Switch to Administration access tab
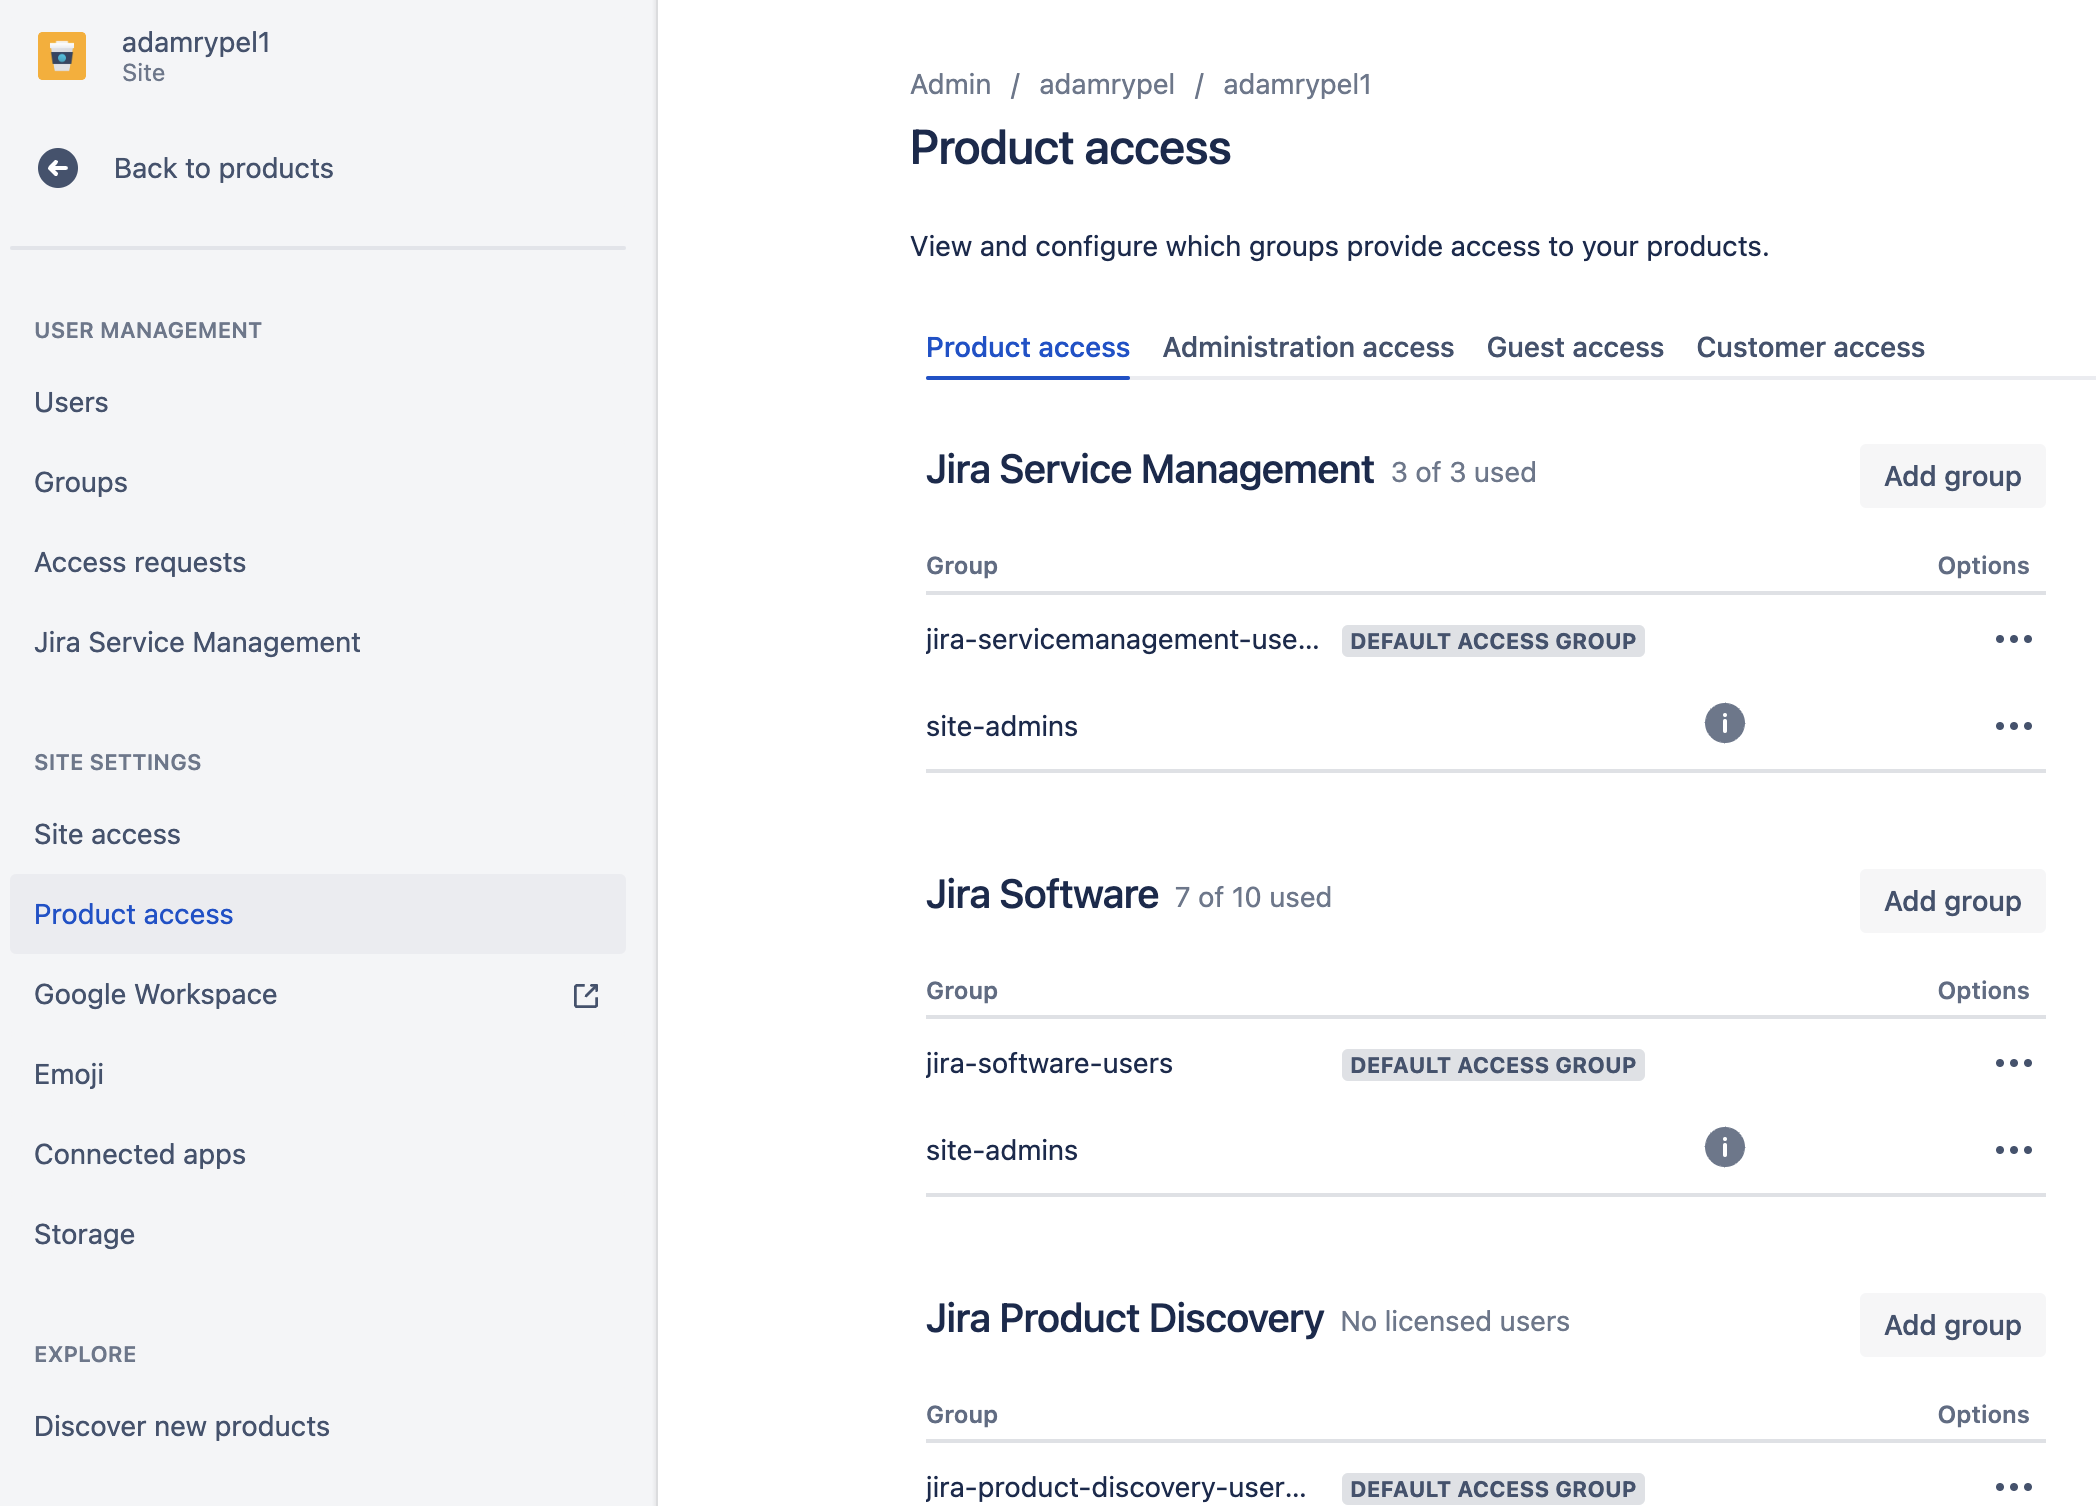Image resolution: width=2096 pixels, height=1506 pixels. point(1307,347)
